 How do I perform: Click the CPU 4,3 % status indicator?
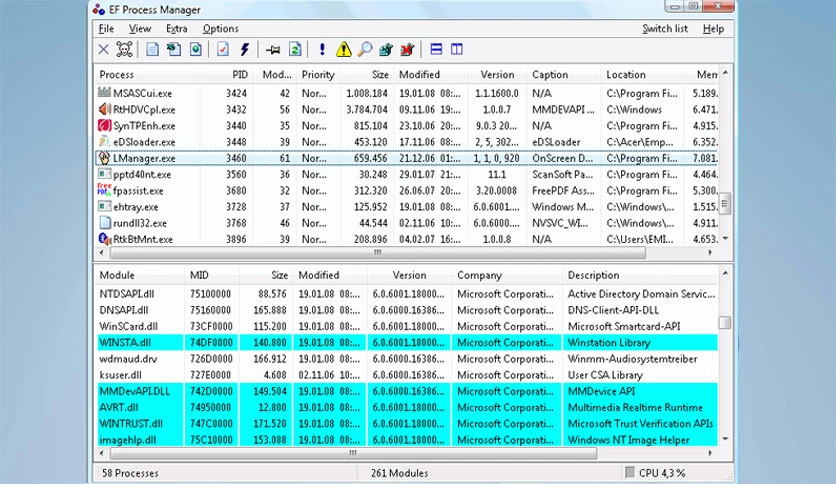click(655, 473)
